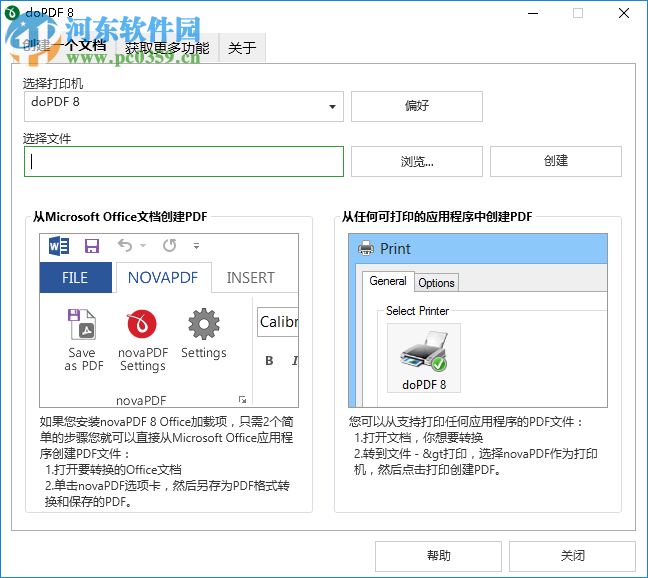Focus the 选择文件 file path field

tap(183, 162)
